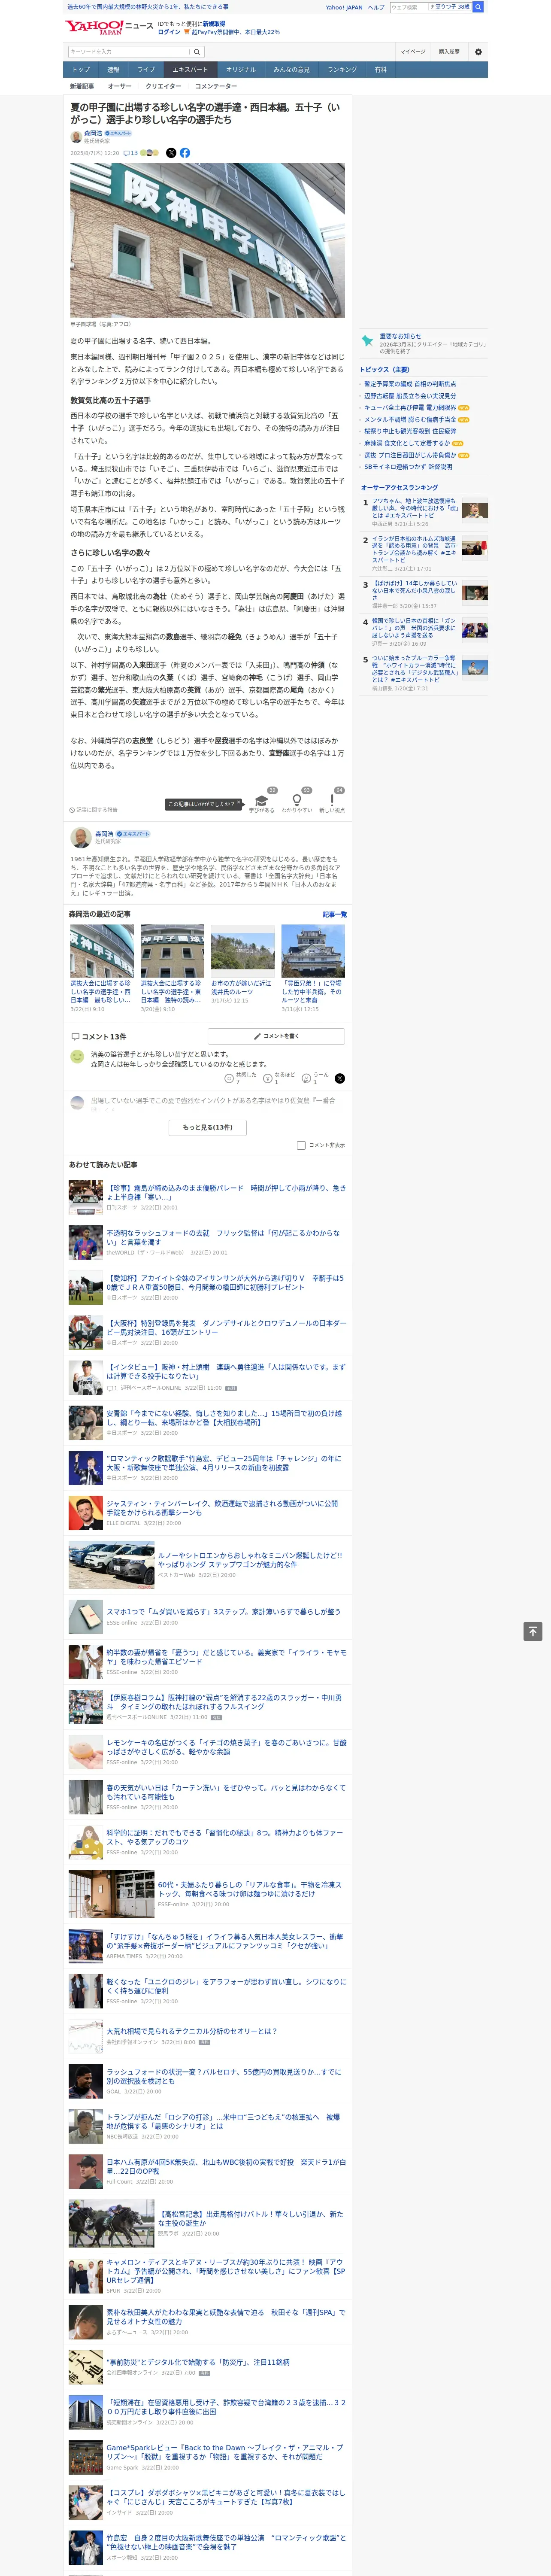This screenshot has width=551, height=2576.
Task: Switch to the オリジナル tab
Action: [x=241, y=70]
